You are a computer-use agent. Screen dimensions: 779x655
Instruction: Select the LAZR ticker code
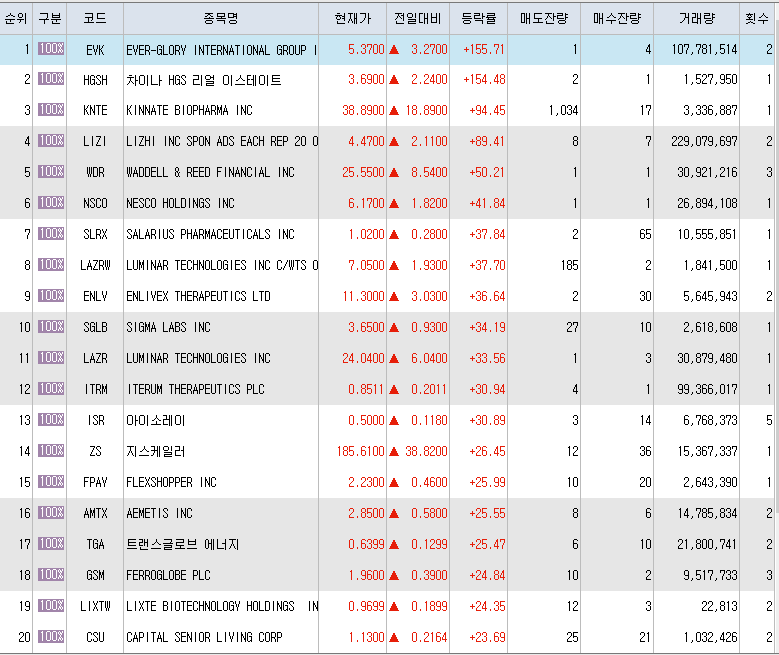coord(95,358)
